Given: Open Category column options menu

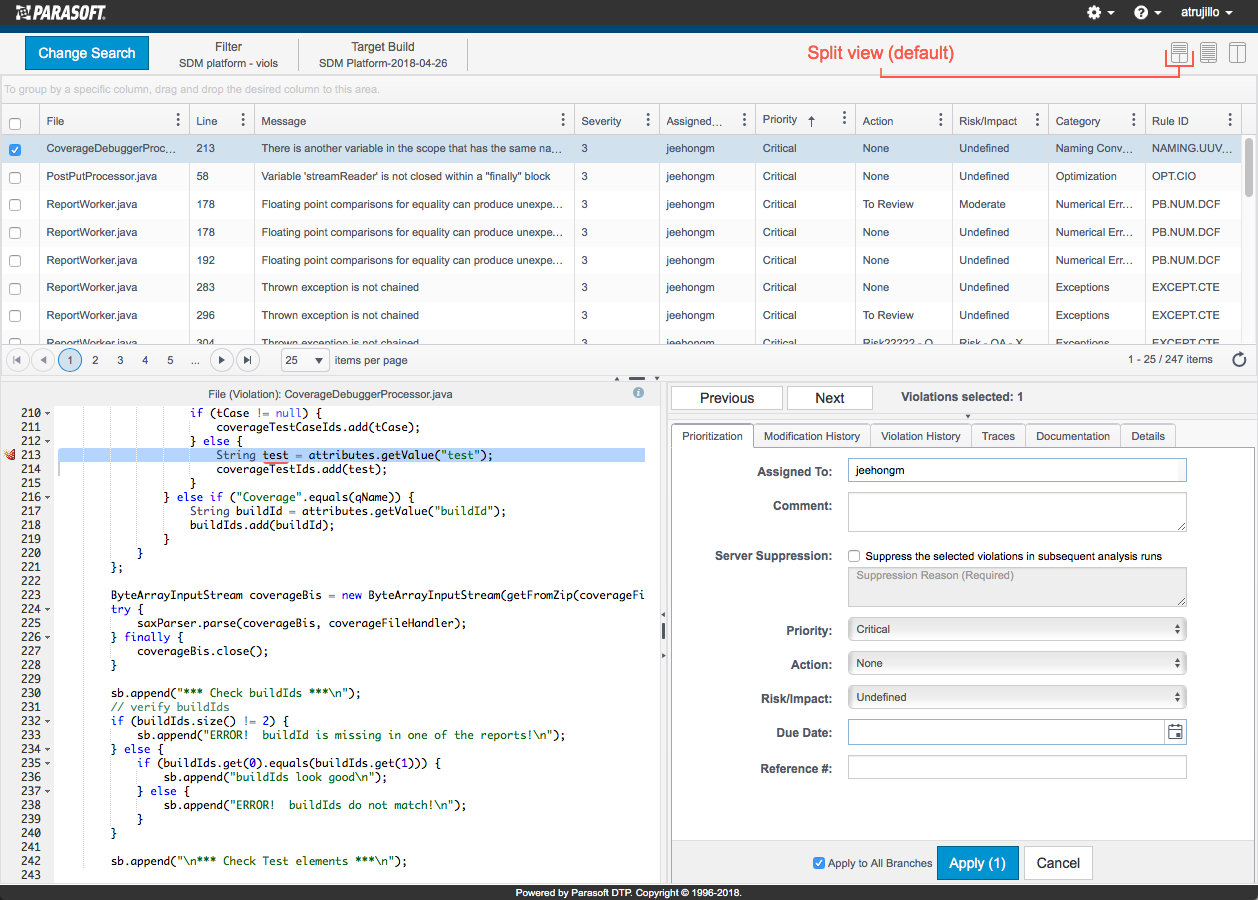Looking at the screenshot, I should point(1133,120).
